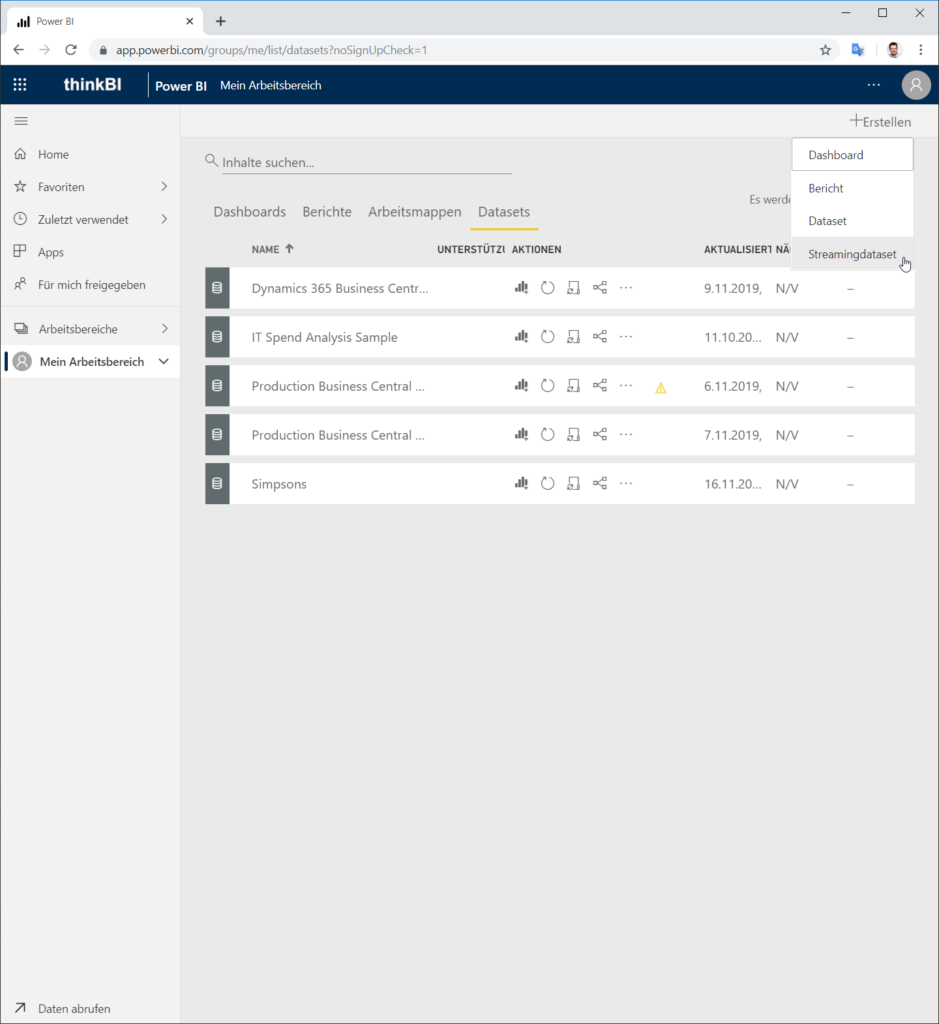Click the Simpsons dataset database icon
Image resolution: width=939 pixels, height=1024 pixels.
(217, 484)
